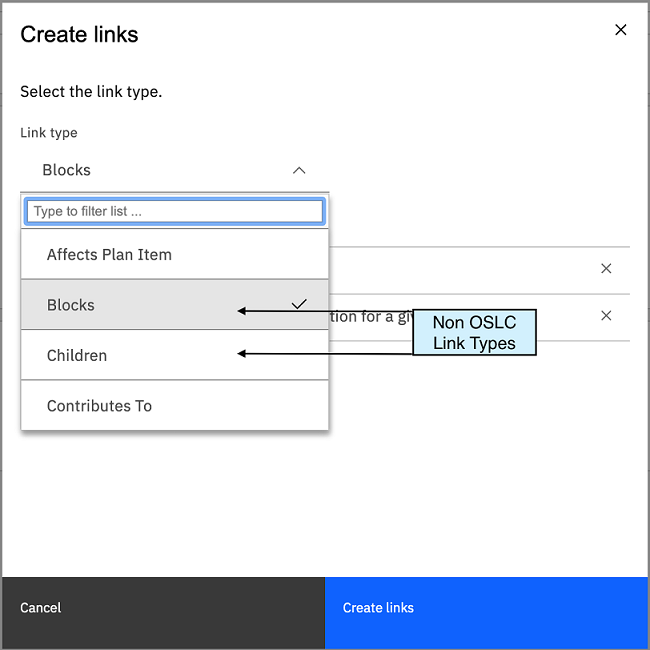Remove the first listed item with X

606,268
